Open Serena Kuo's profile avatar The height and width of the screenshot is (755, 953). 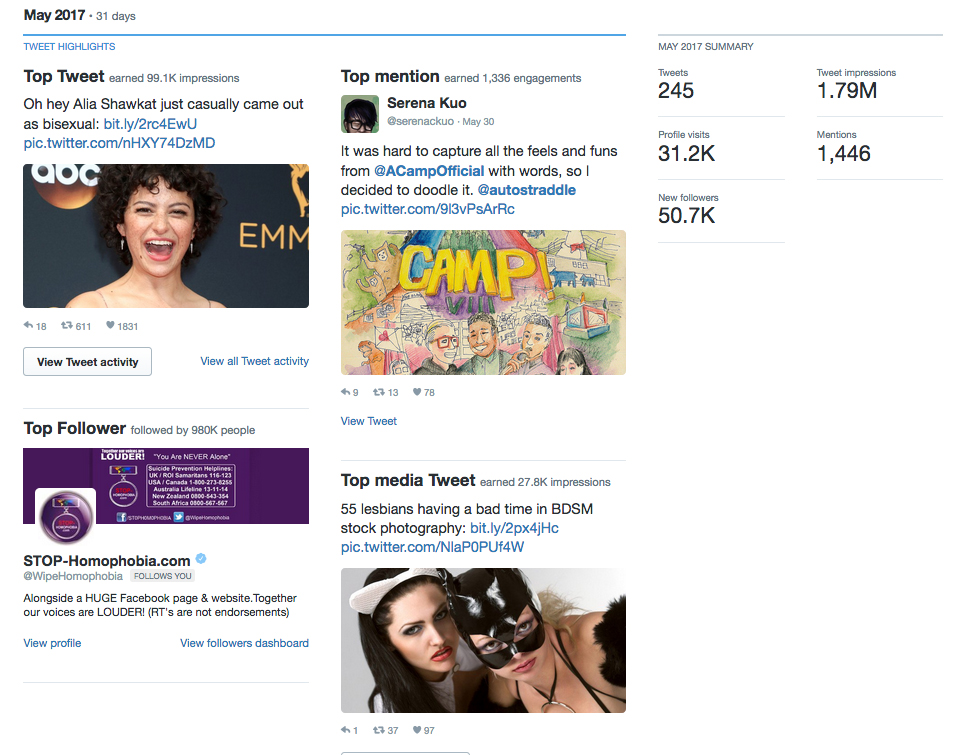(x=360, y=114)
